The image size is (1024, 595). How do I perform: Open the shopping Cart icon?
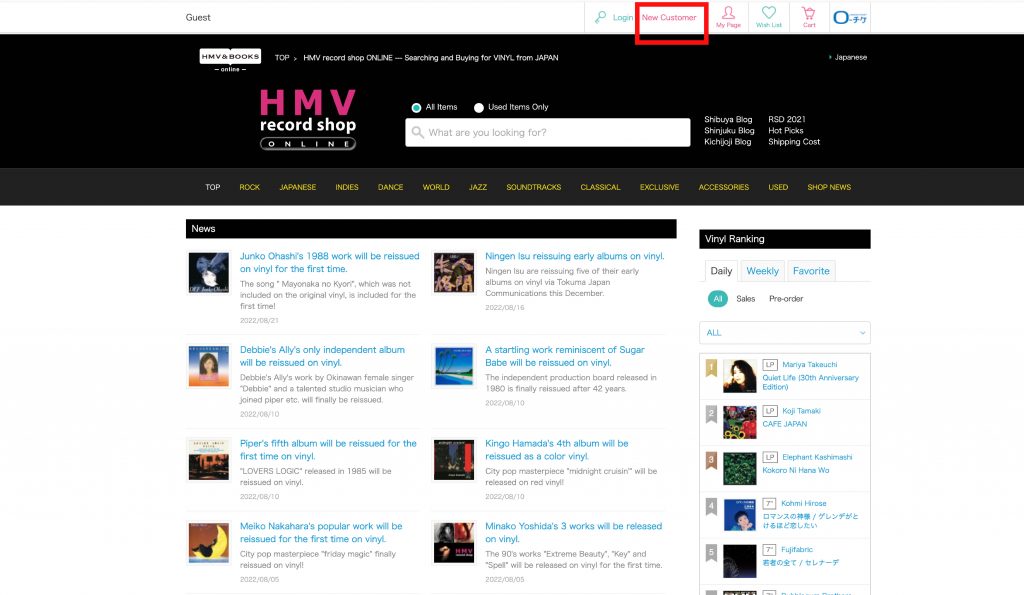[x=809, y=14]
